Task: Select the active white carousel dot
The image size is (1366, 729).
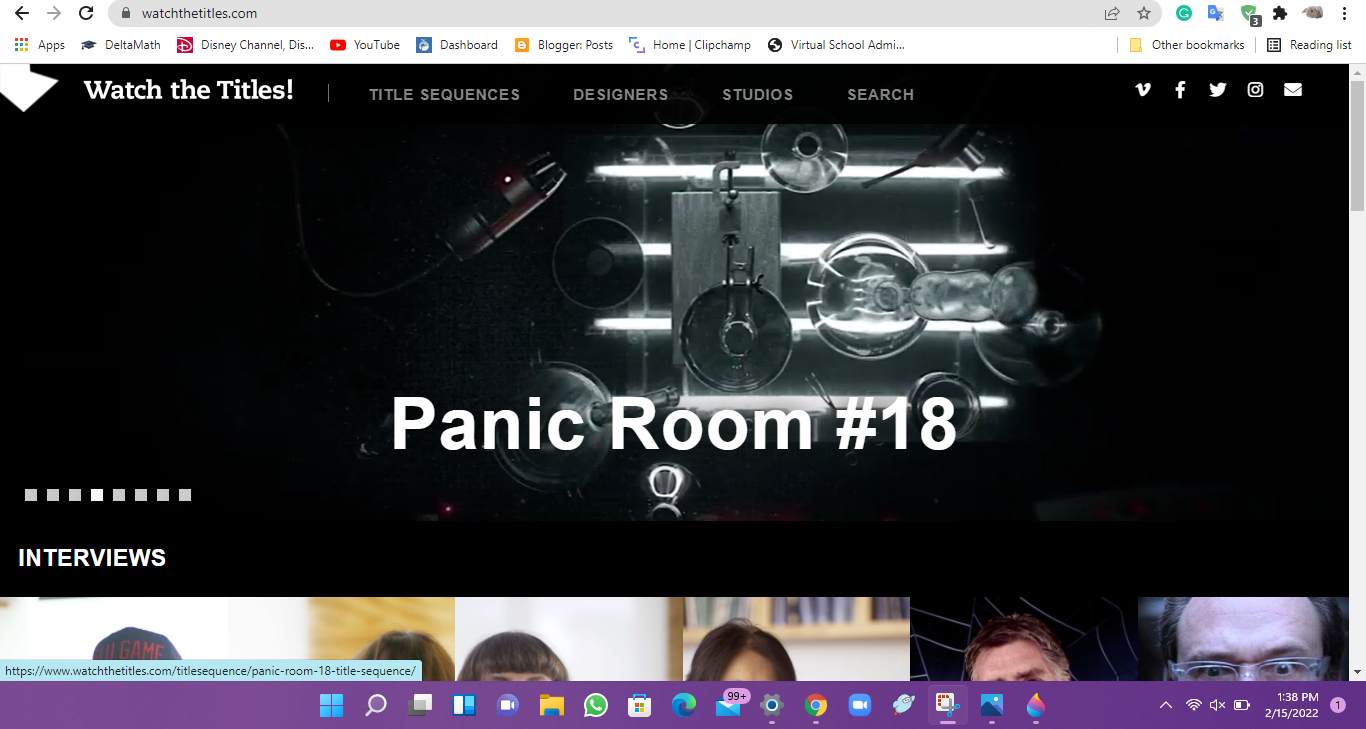Action: click(97, 495)
